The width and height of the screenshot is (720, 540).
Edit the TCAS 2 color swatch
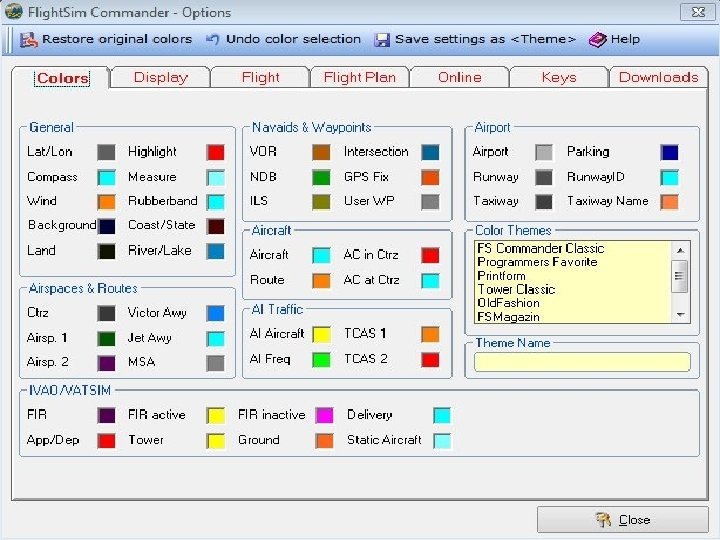pos(430,360)
